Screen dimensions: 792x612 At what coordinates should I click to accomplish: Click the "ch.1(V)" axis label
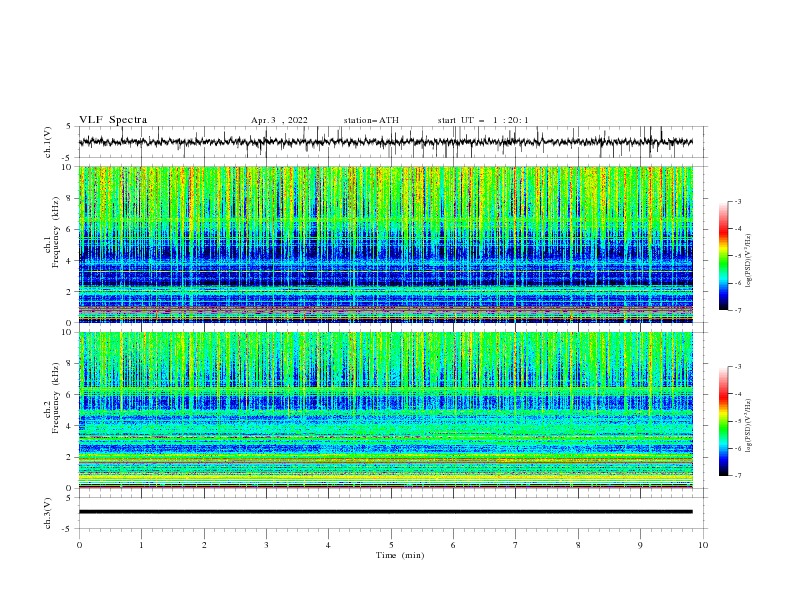click(x=48, y=142)
